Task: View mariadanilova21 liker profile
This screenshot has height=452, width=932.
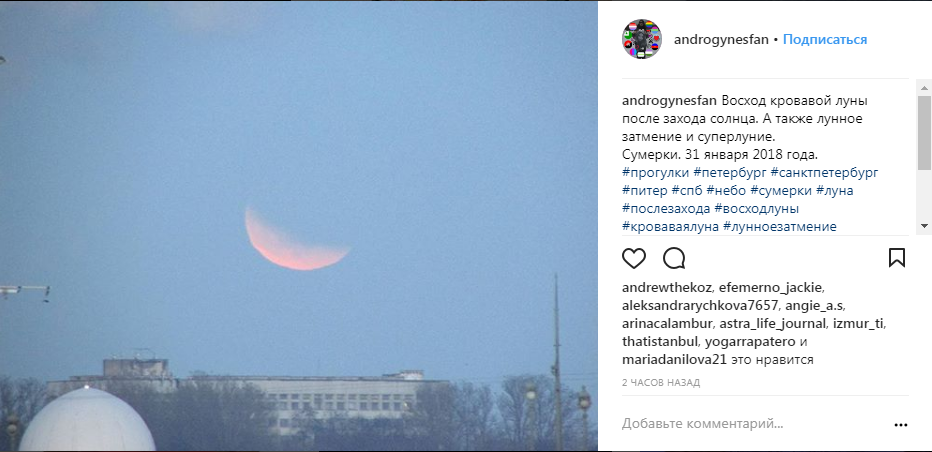Action: pyautogui.click(x=674, y=360)
